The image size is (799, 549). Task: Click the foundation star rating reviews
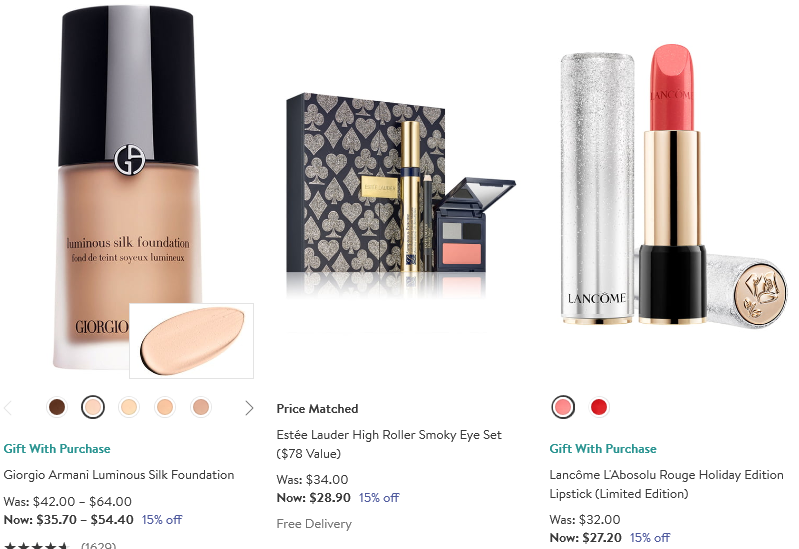(x=60, y=545)
